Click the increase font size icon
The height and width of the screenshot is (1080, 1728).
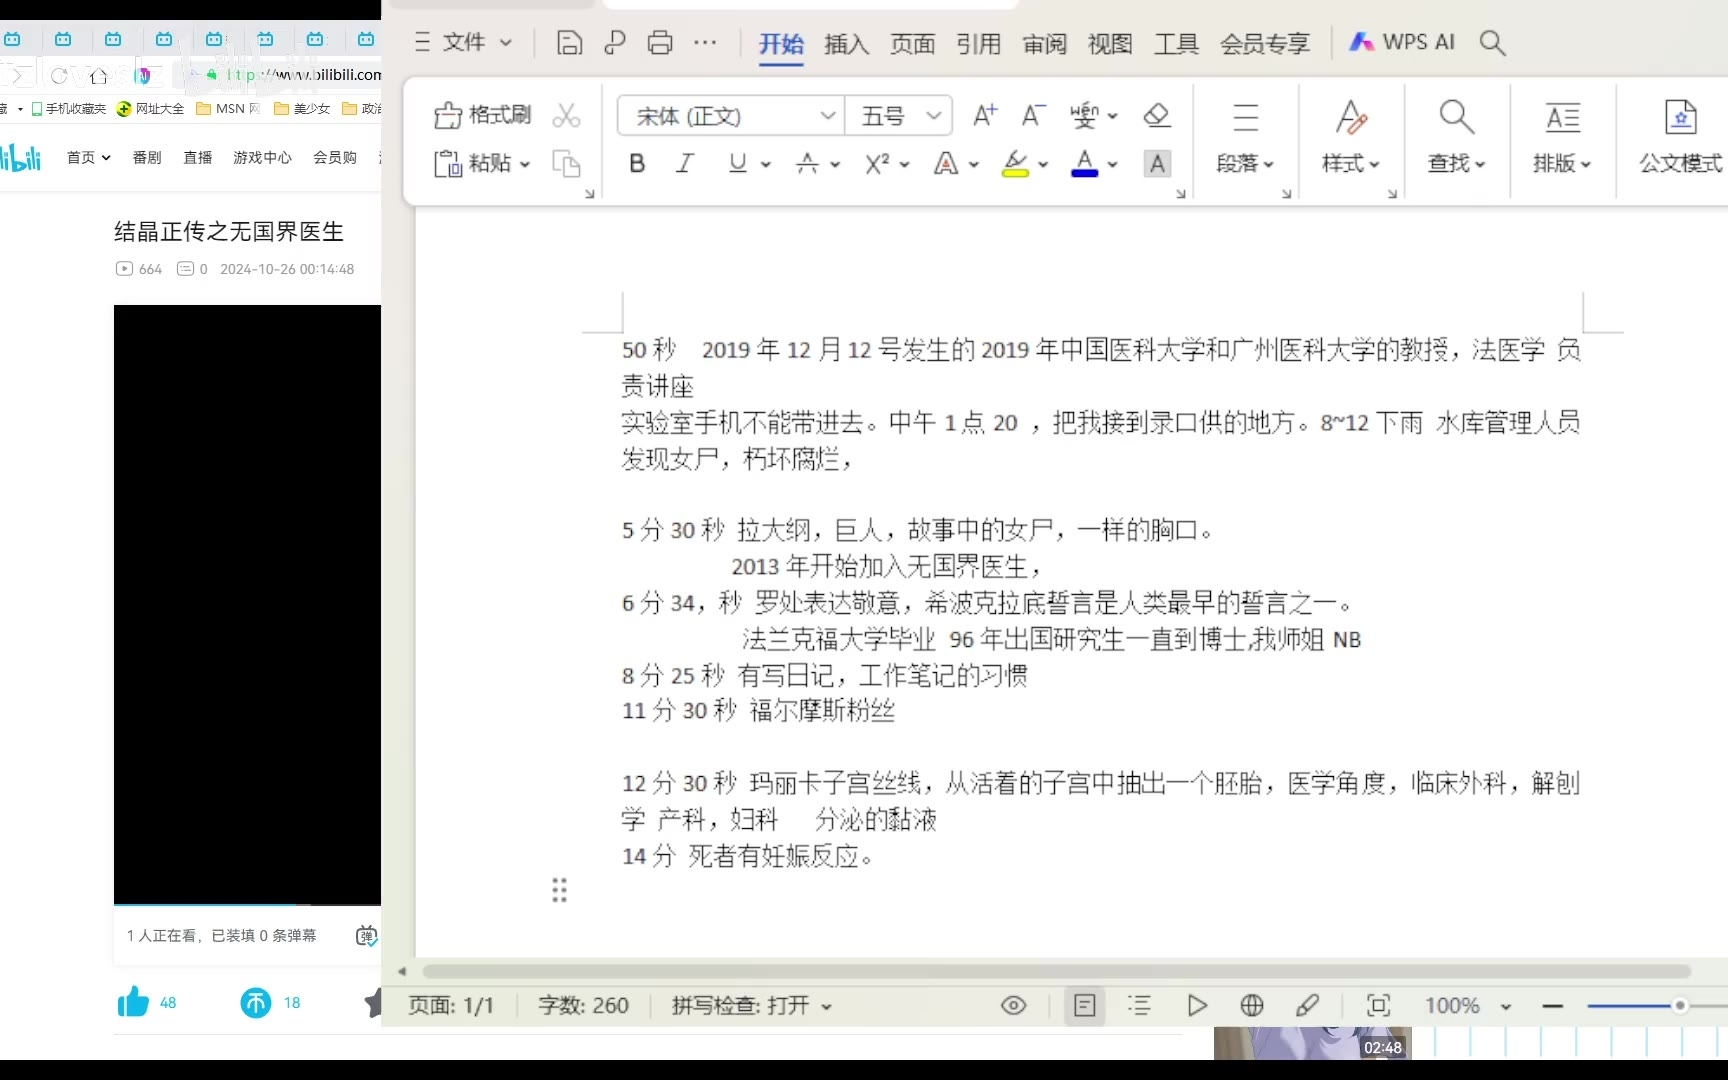[985, 116]
